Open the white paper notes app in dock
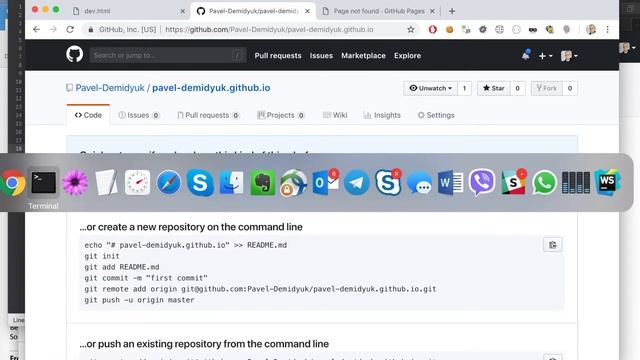640x360 pixels. (x=106, y=182)
